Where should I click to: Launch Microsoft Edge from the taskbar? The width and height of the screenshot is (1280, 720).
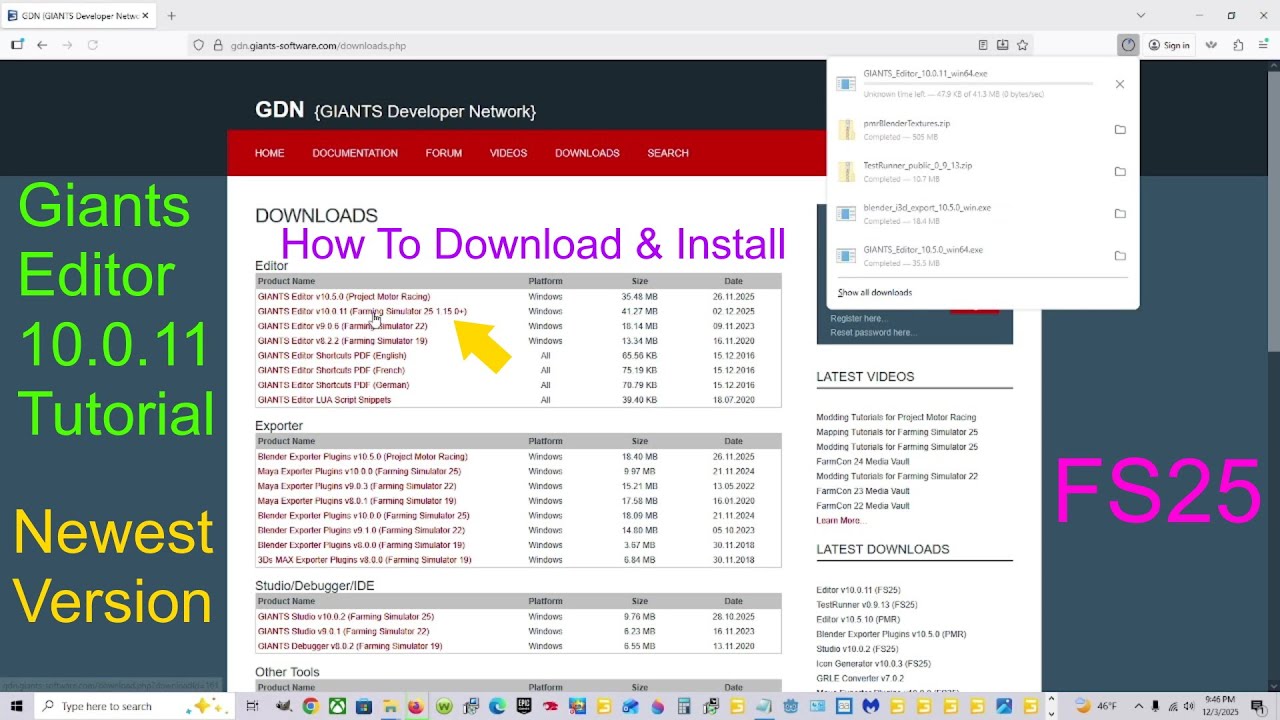497,706
